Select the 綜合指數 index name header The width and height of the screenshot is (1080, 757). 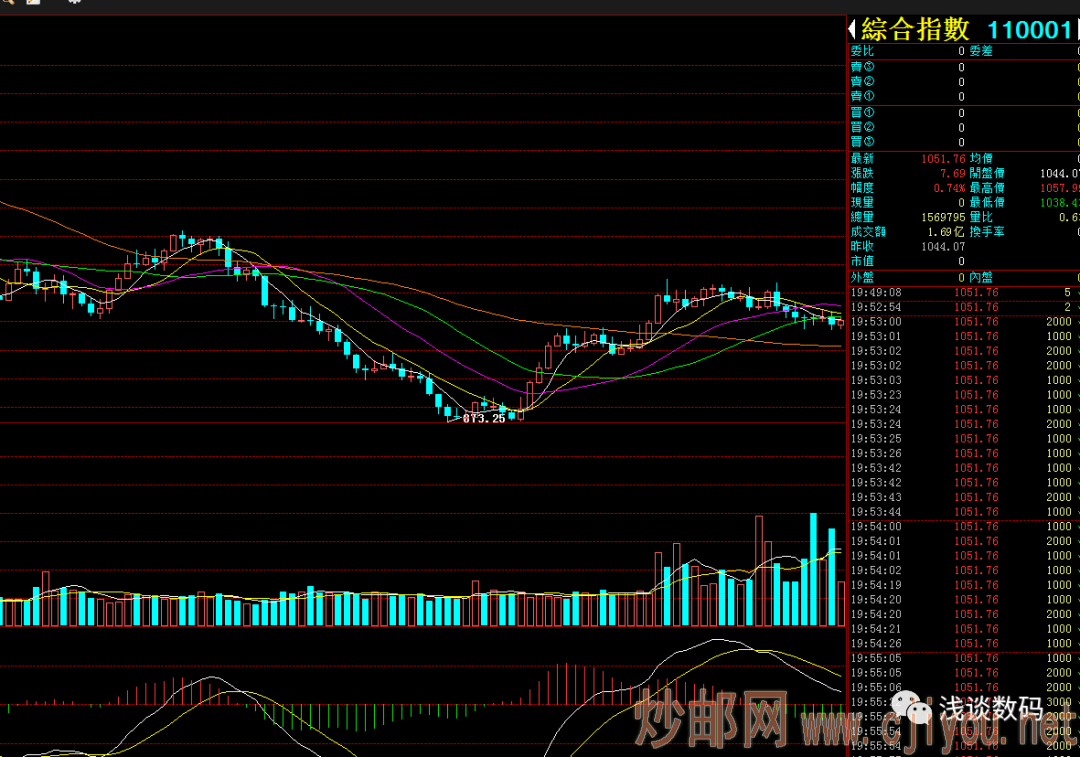point(915,30)
